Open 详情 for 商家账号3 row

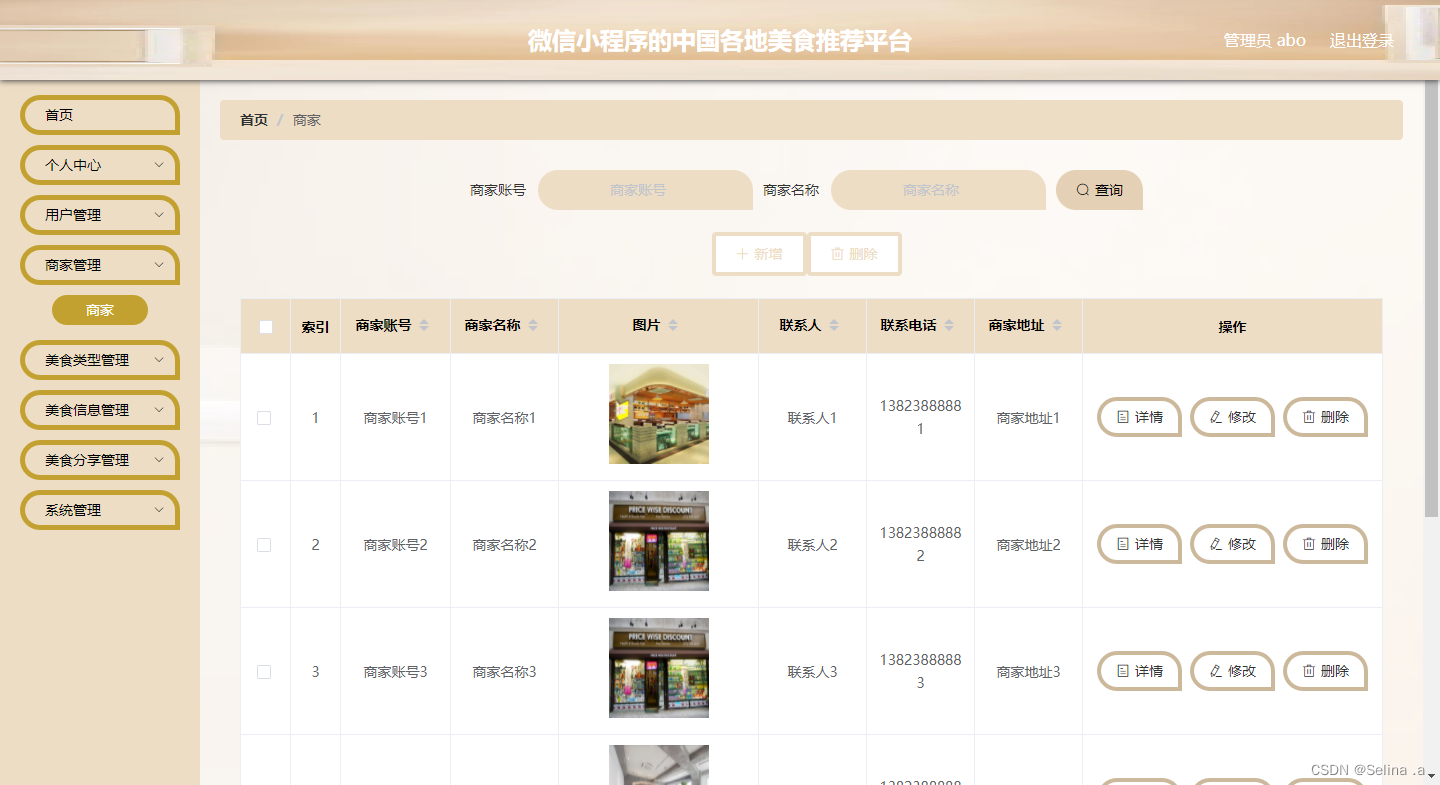[1139, 671]
